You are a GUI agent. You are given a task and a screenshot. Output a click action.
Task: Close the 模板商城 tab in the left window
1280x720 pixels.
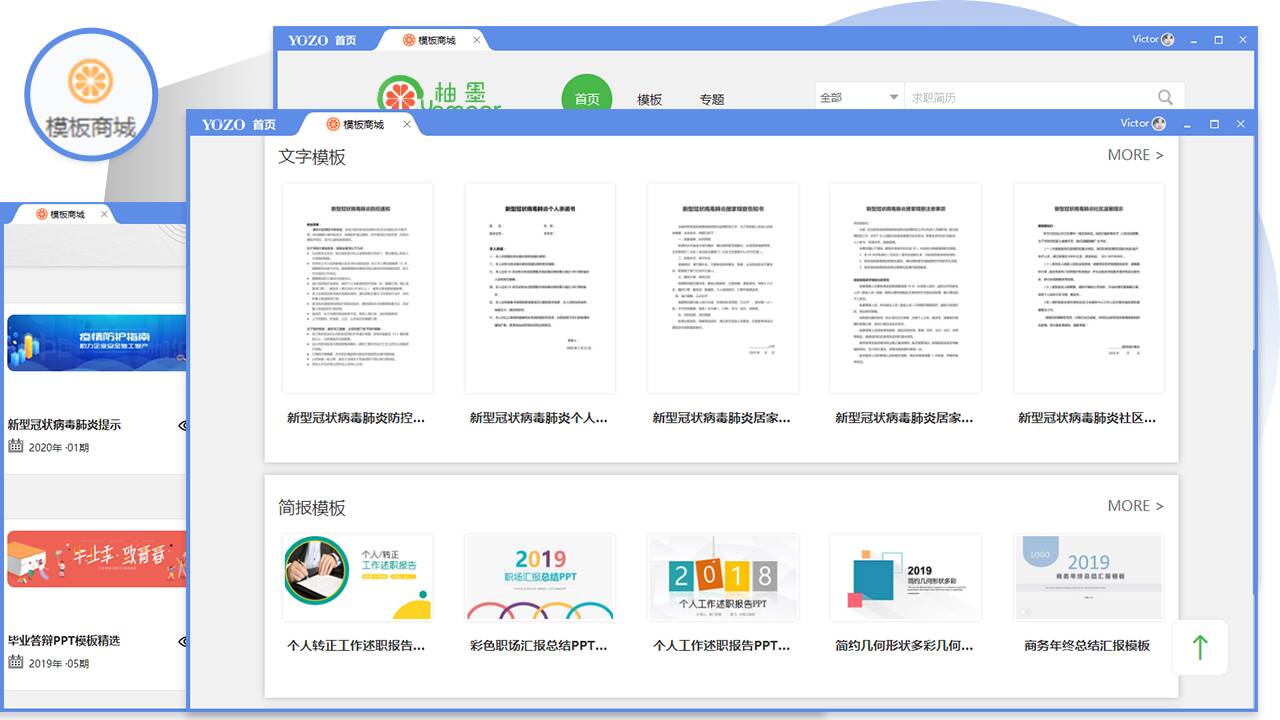(x=104, y=214)
